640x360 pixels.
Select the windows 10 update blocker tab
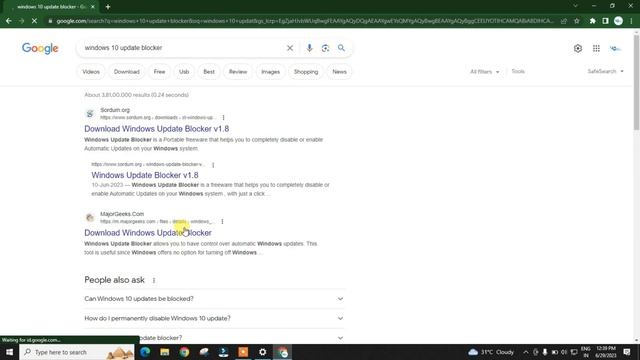tap(52, 7)
